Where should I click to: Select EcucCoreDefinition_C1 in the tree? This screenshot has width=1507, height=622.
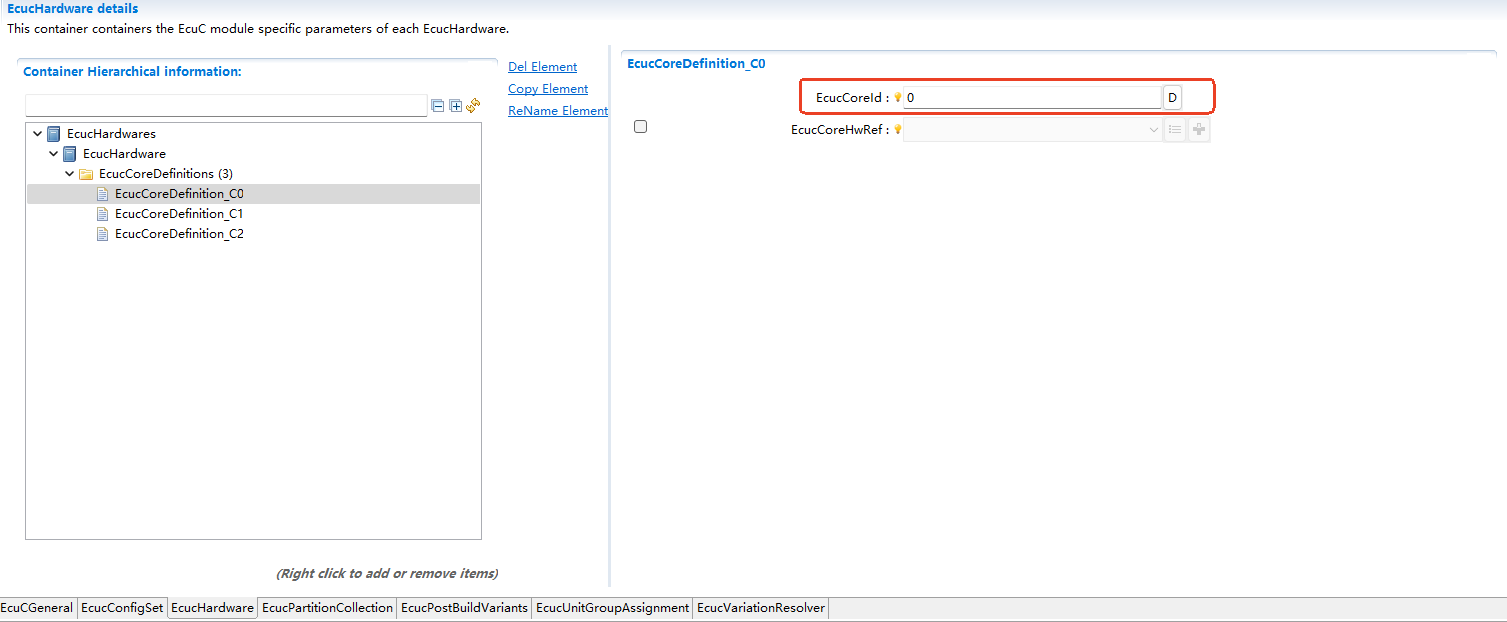[179, 214]
